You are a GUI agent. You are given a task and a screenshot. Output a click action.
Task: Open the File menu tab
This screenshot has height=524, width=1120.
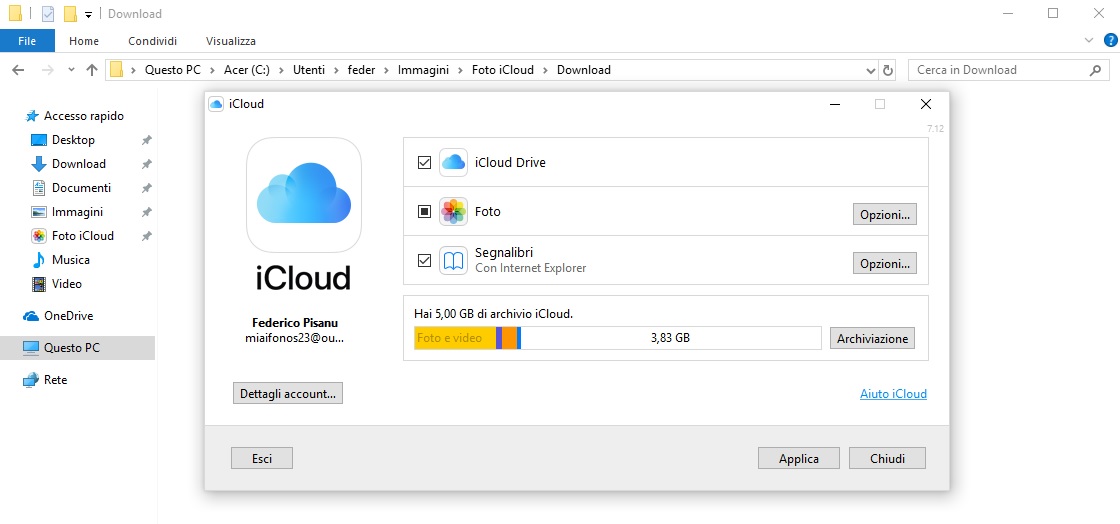click(27, 41)
